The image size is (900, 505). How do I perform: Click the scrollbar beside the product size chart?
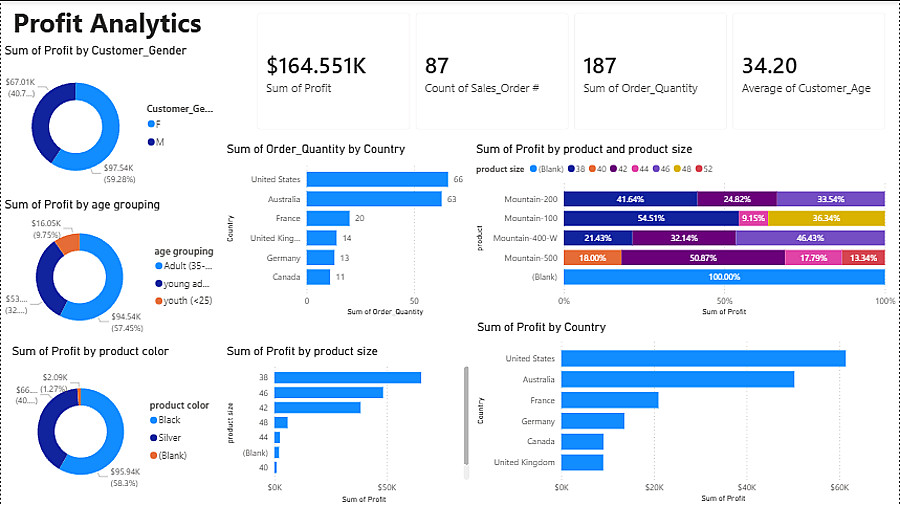click(466, 415)
